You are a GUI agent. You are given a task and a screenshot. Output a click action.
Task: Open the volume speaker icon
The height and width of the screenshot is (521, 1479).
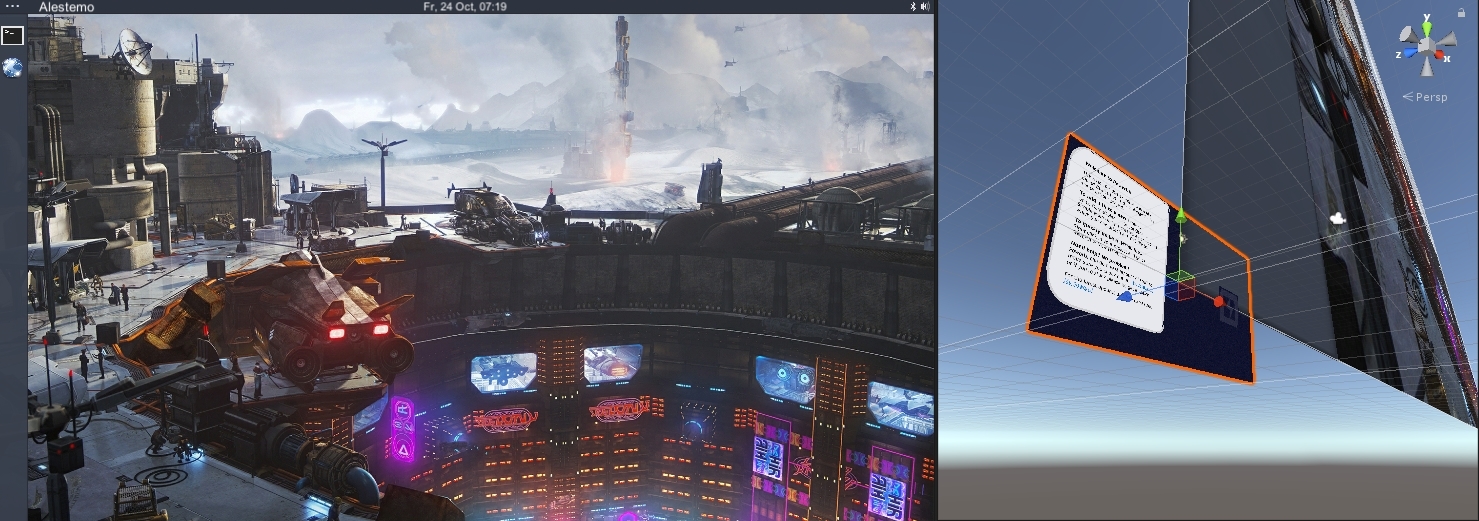924,6
